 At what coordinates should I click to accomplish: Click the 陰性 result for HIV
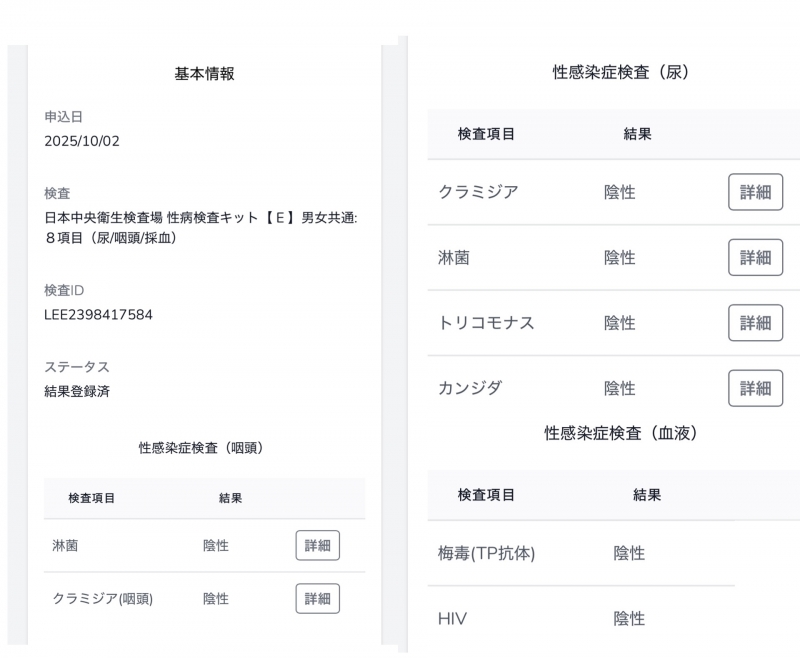pyautogui.click(x=629, y=619)
